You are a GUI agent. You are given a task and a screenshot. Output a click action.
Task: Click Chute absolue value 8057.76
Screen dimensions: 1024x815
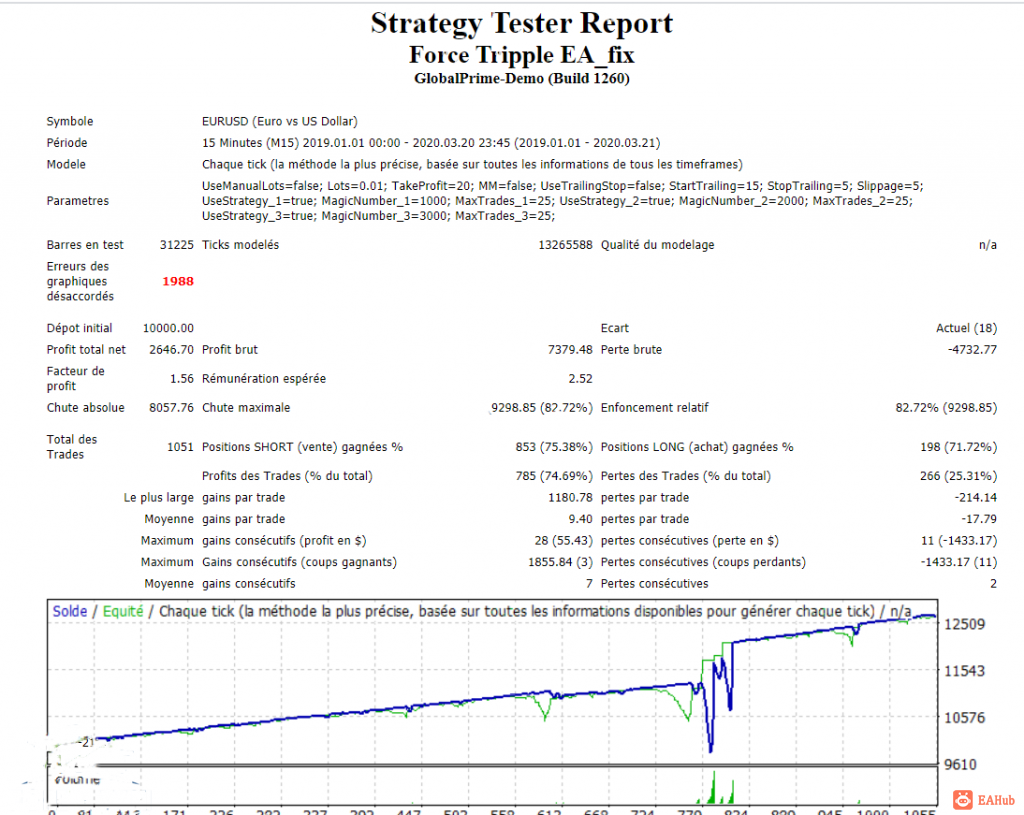point(171,408)
